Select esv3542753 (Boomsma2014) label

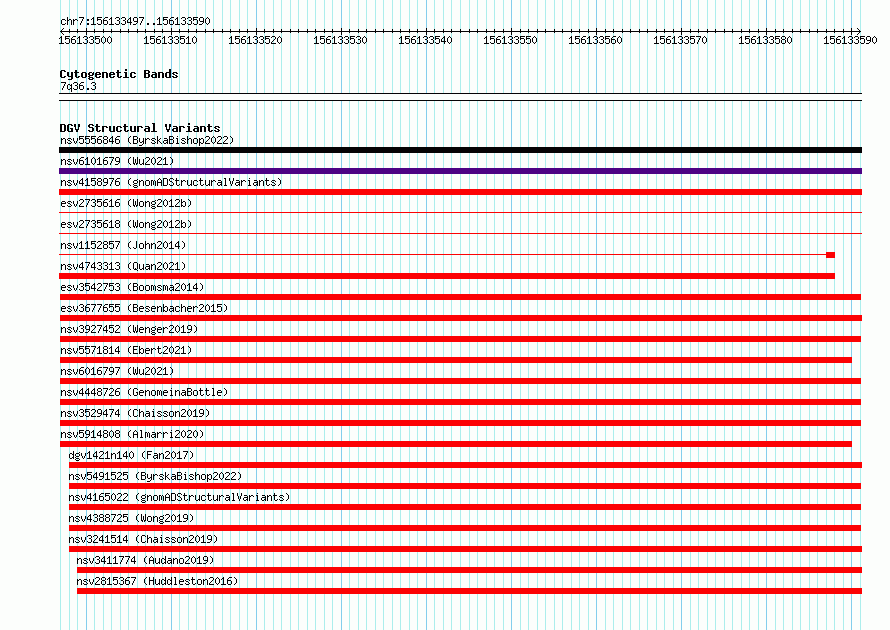[132, 287]
